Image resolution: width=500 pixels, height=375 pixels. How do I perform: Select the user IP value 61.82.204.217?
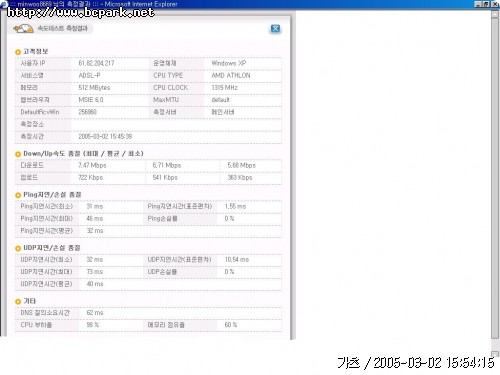pos(96,63)
